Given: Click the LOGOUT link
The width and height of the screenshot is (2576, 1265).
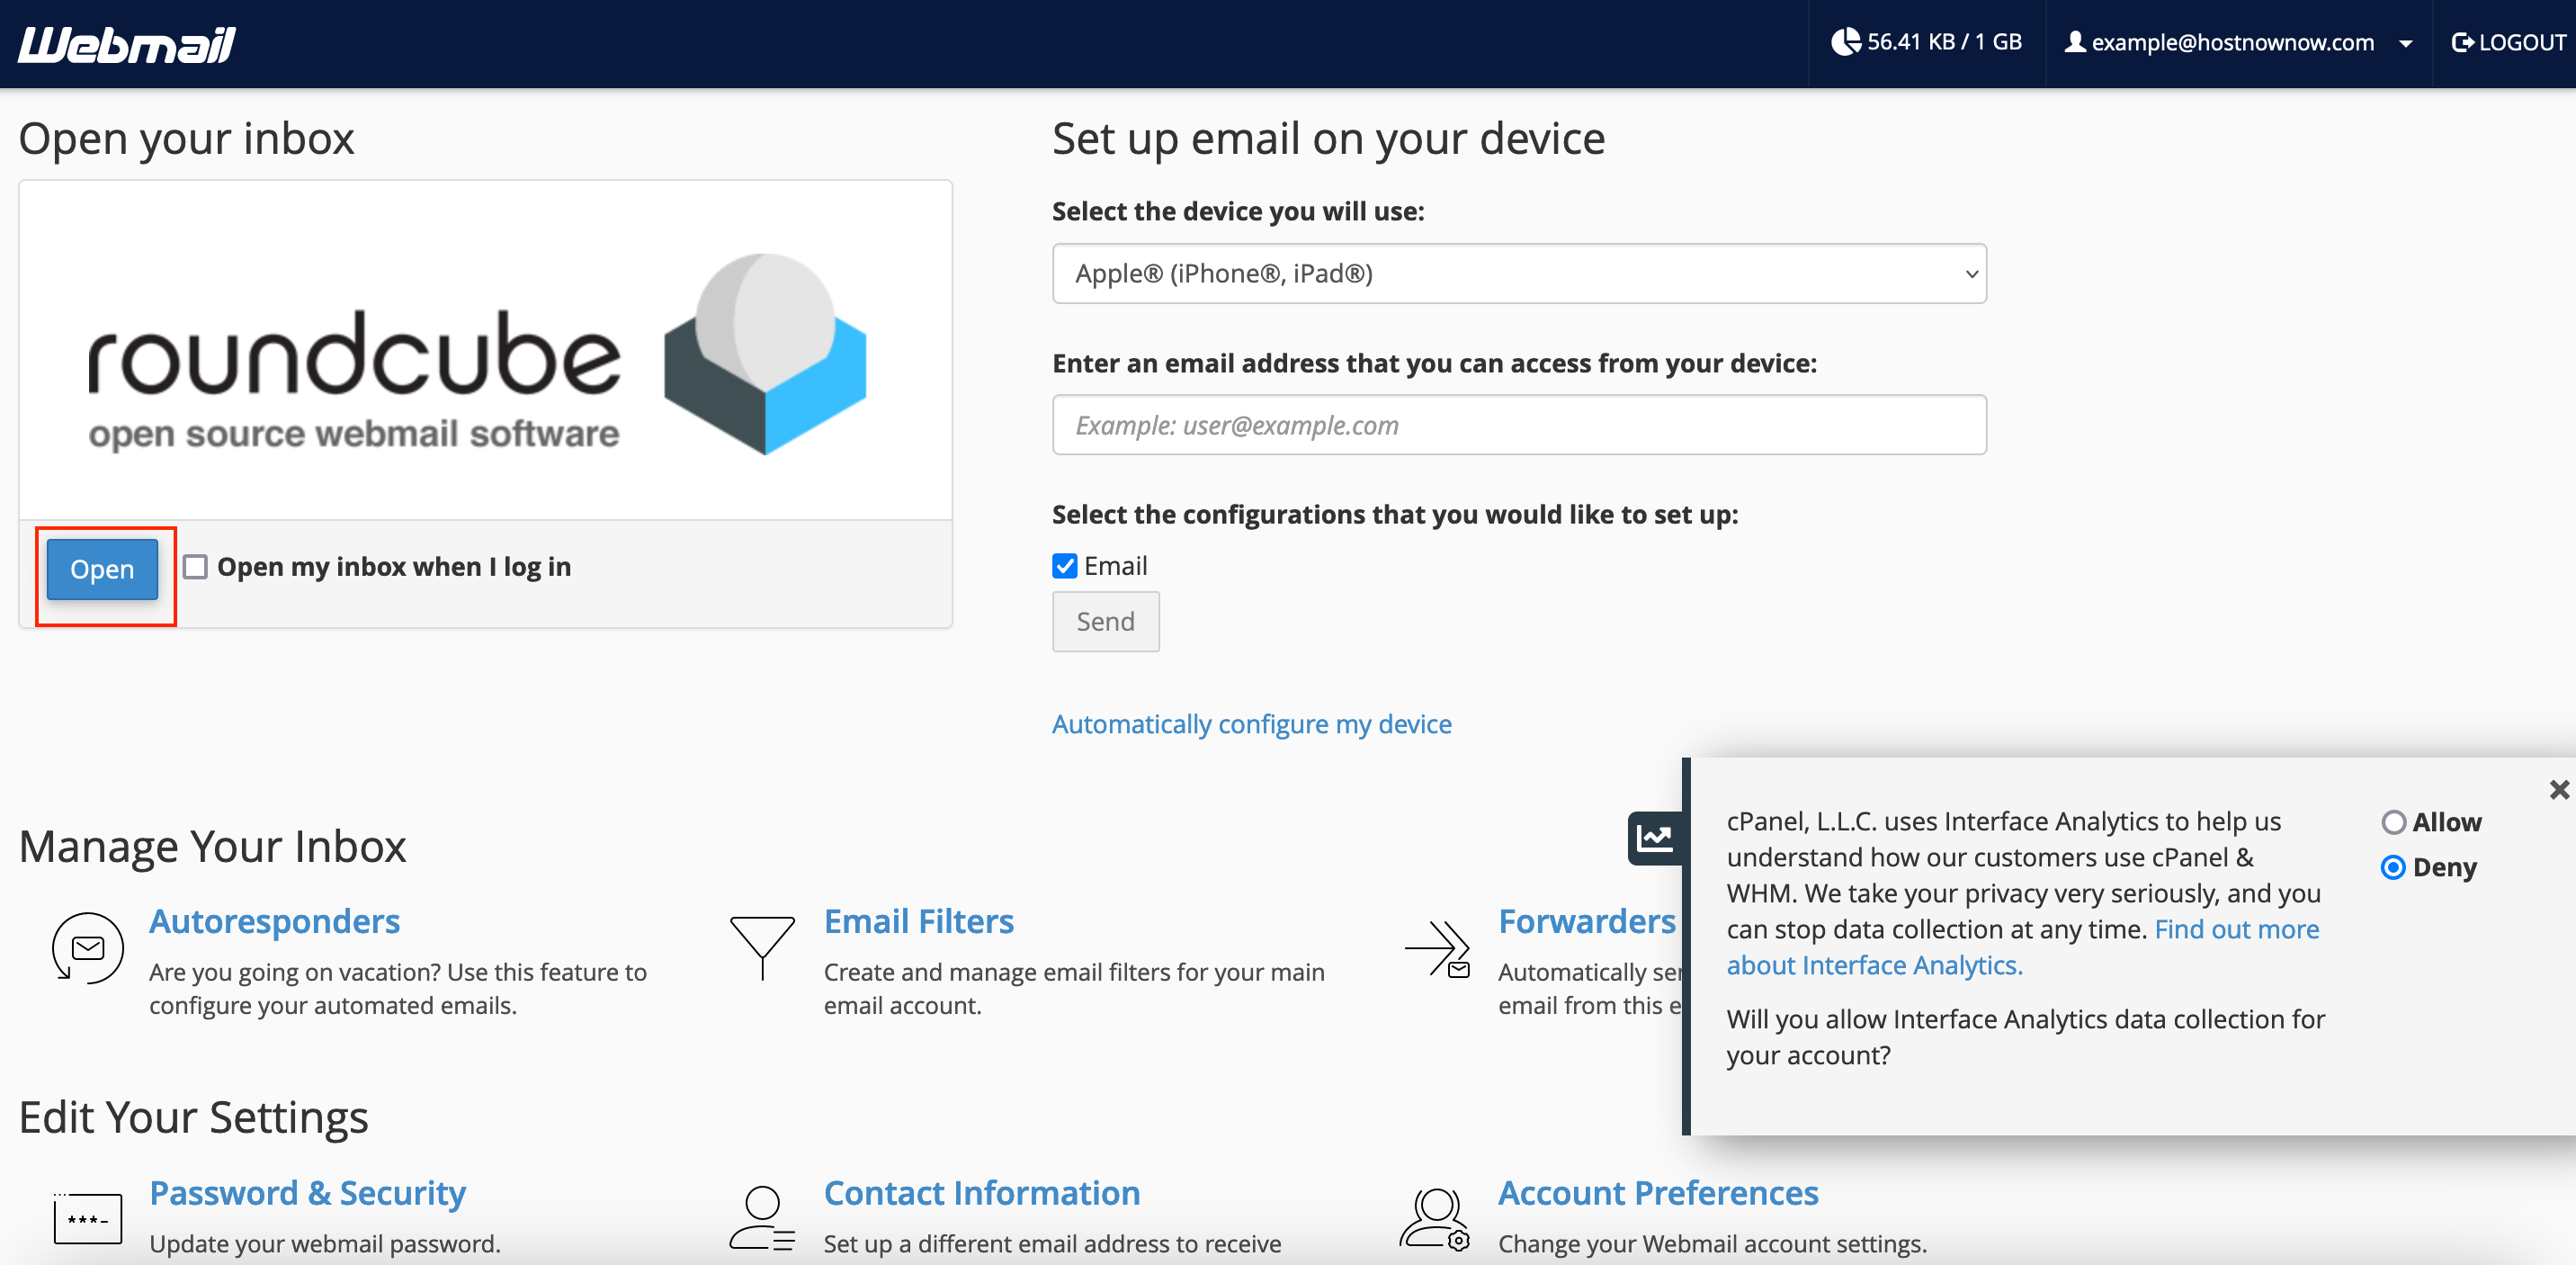Looking at the screenshot, I should 2509,42.
